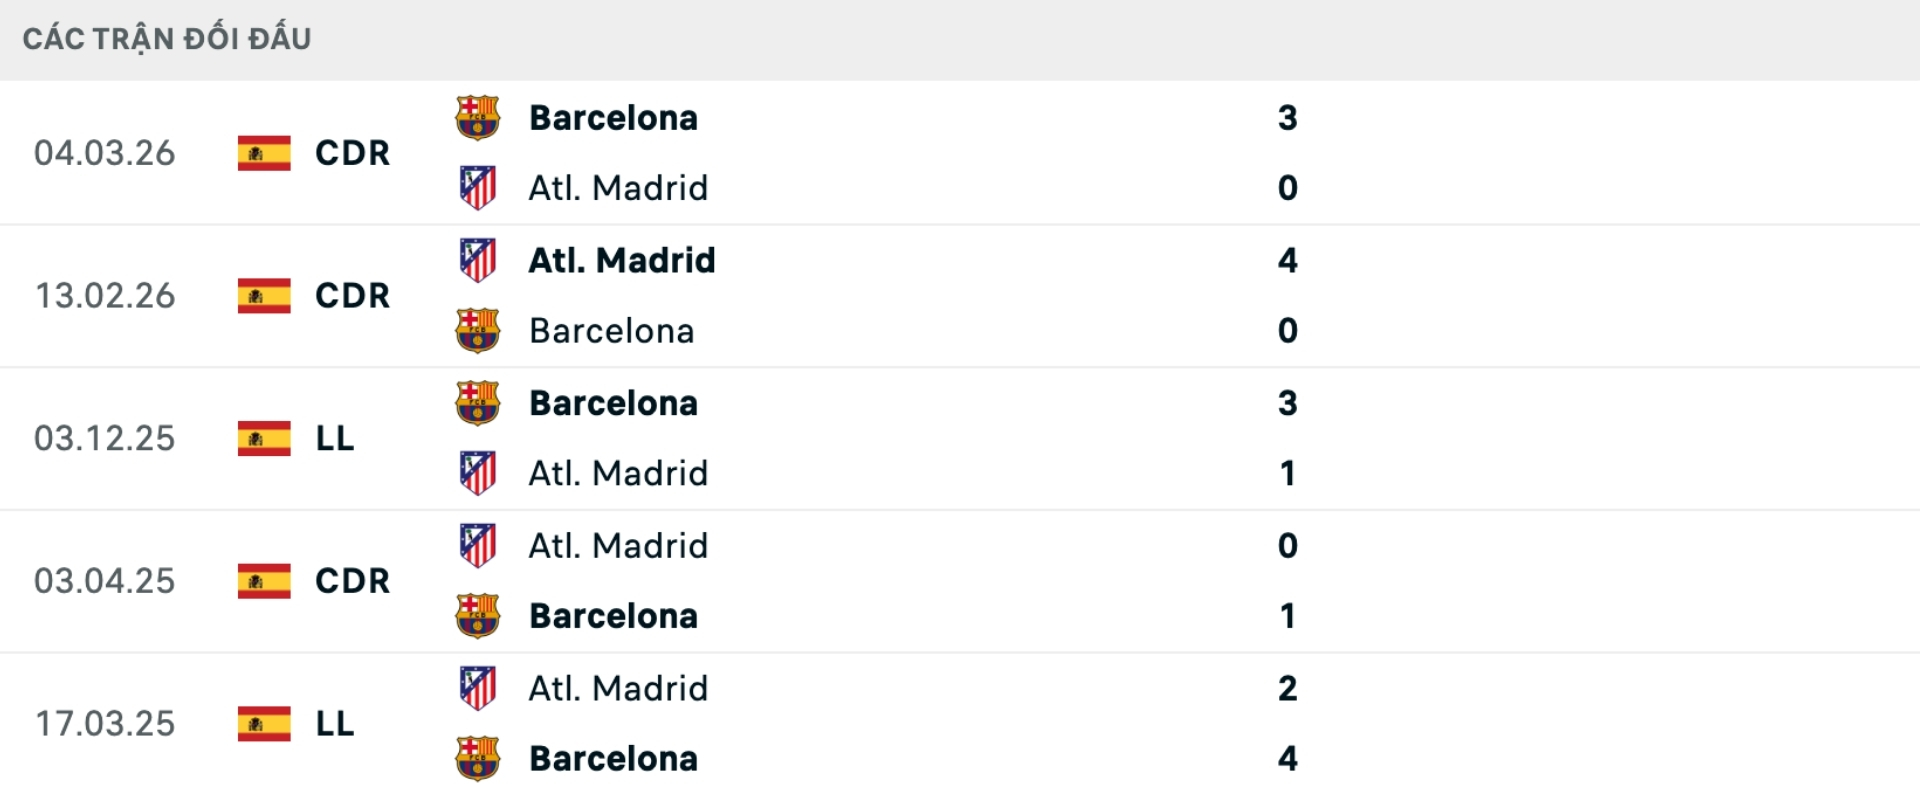The image size is (1920, 792).
Task: Open bold Atl. Madrid name on 13.02.26
Action: pos(621,260)
